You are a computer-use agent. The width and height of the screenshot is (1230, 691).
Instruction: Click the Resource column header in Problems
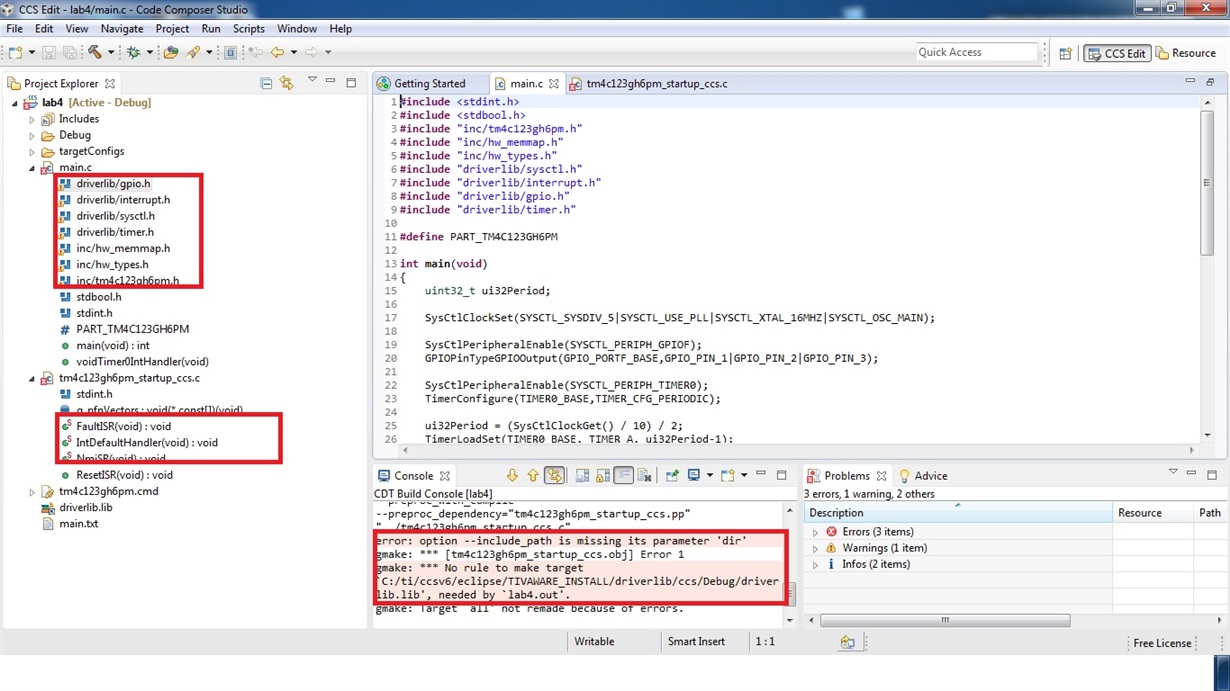[1154, 513]
